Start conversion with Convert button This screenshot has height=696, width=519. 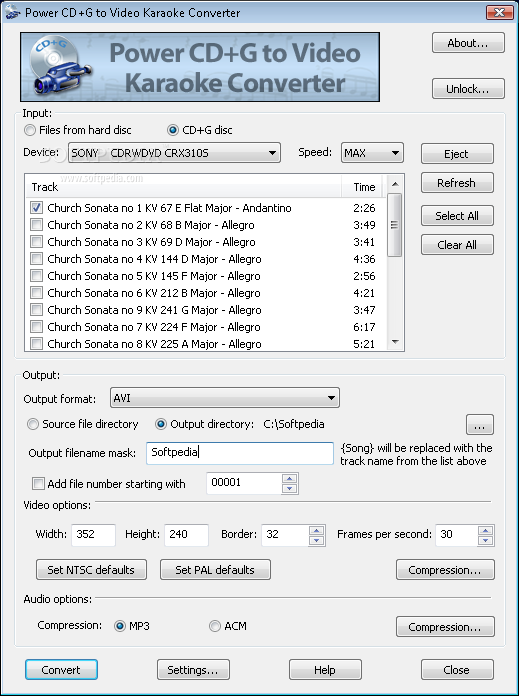coord(61,669)
